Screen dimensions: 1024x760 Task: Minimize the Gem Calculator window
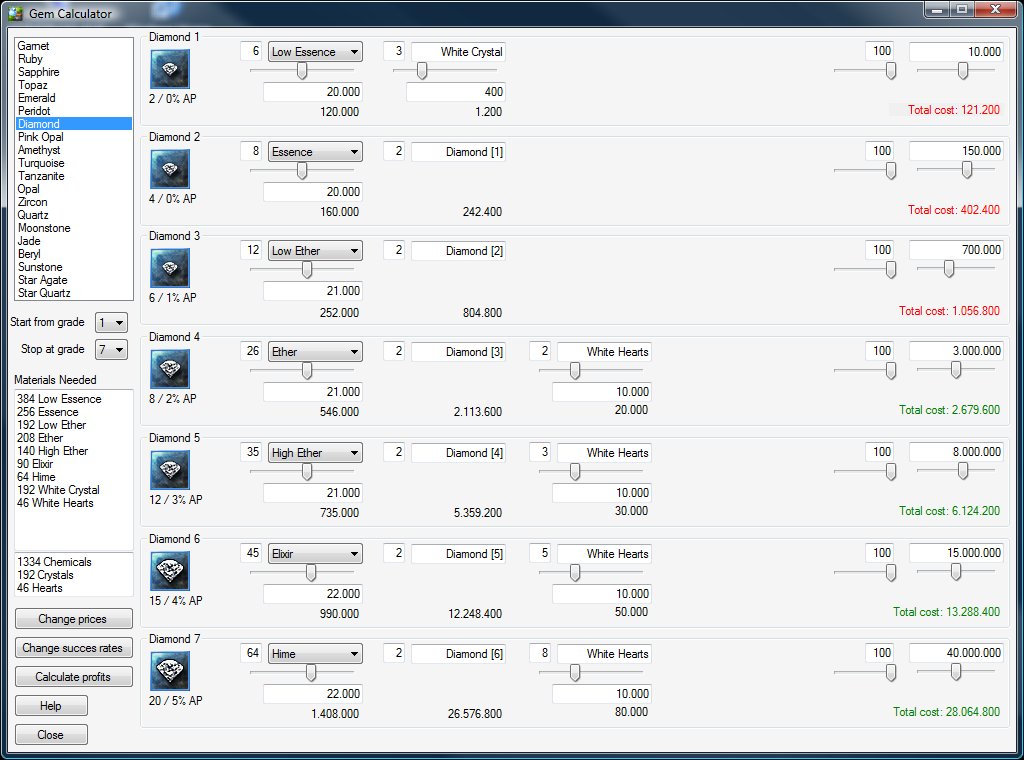pos(936,9)
